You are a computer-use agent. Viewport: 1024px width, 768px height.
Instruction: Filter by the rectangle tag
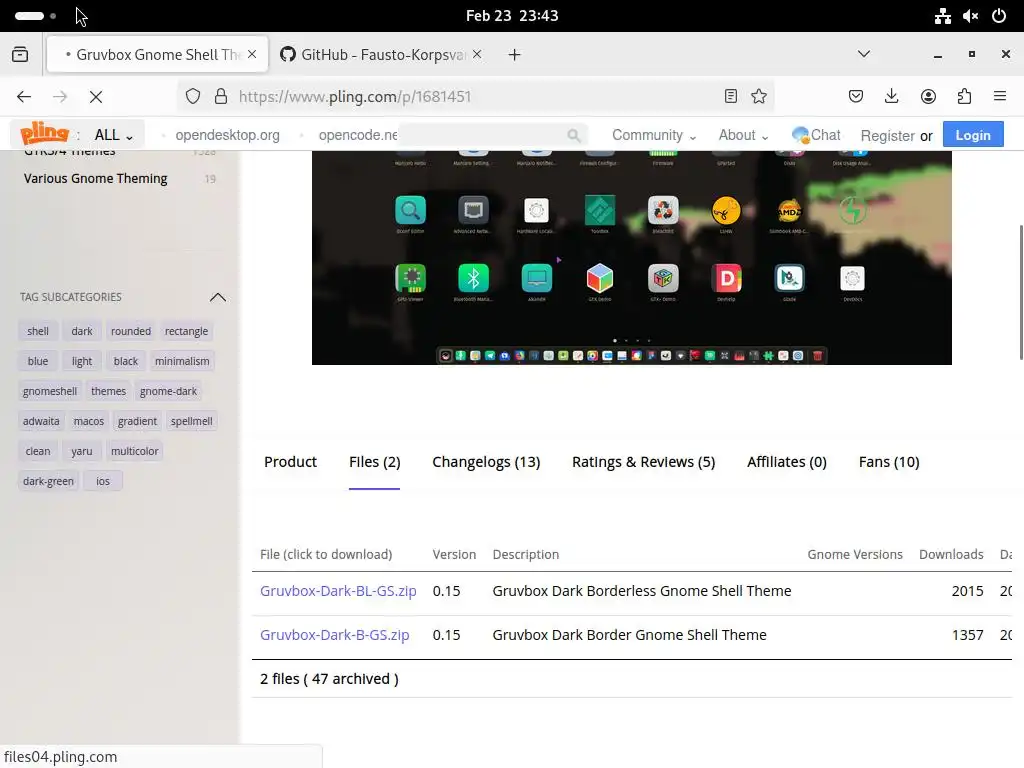(x=186, y=331)
